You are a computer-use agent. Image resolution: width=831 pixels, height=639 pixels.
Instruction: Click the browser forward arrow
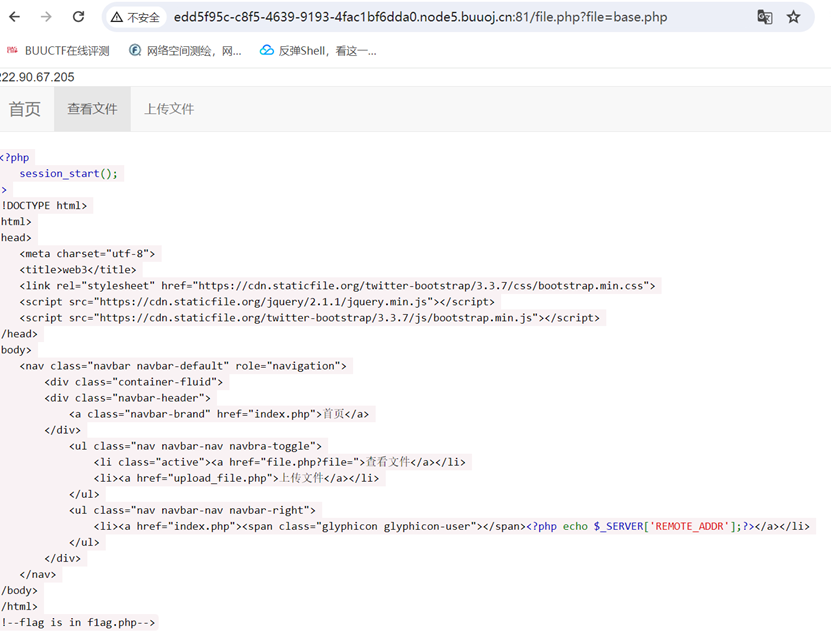[x=46, y=17]
